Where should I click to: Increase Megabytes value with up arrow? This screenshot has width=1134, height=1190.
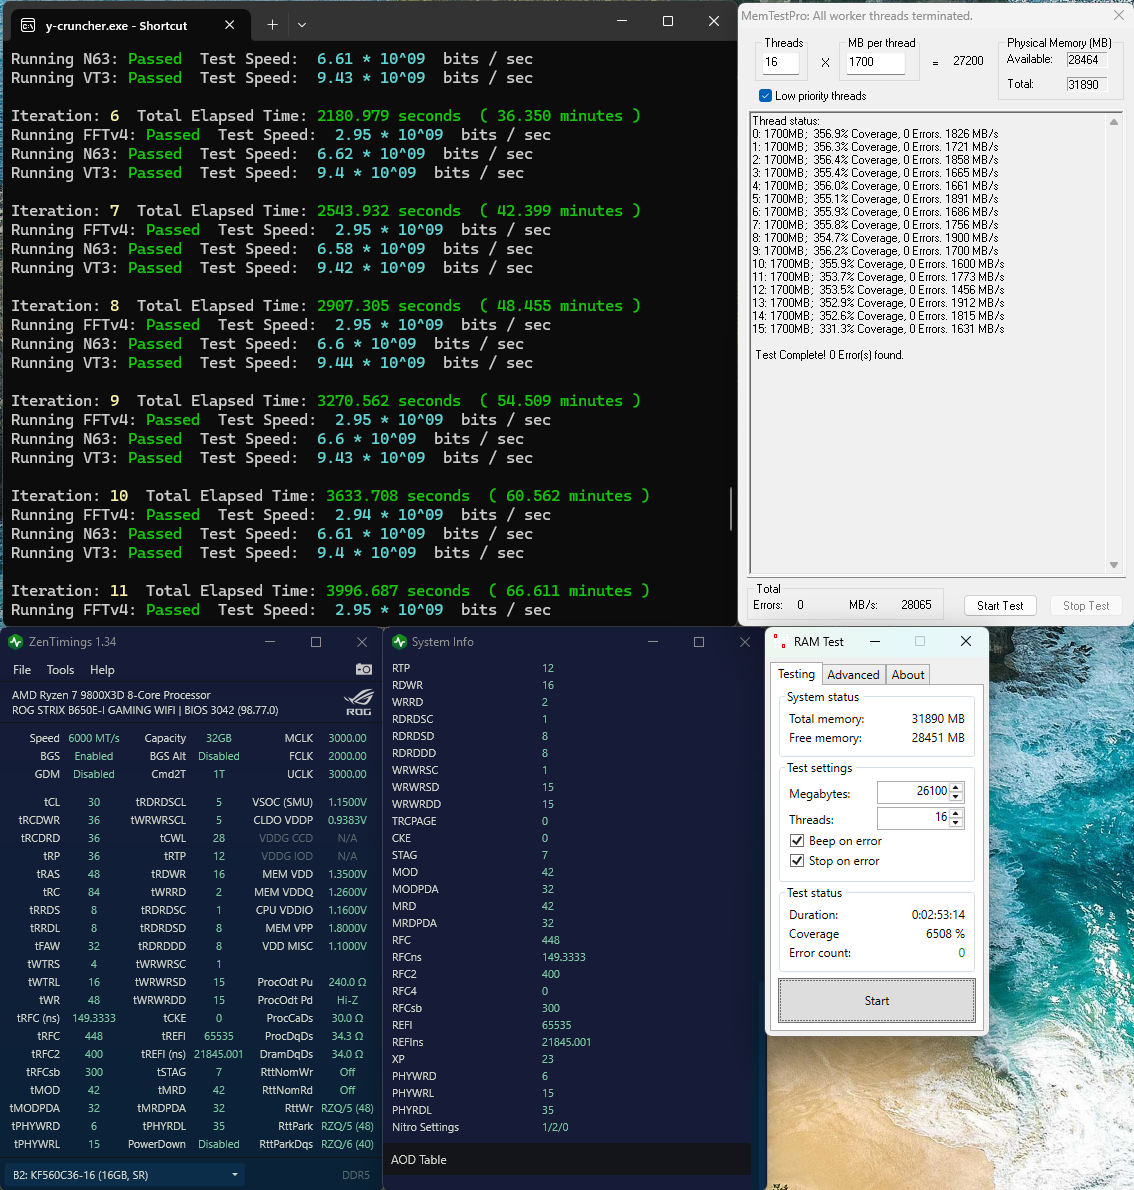coord(956,788)
